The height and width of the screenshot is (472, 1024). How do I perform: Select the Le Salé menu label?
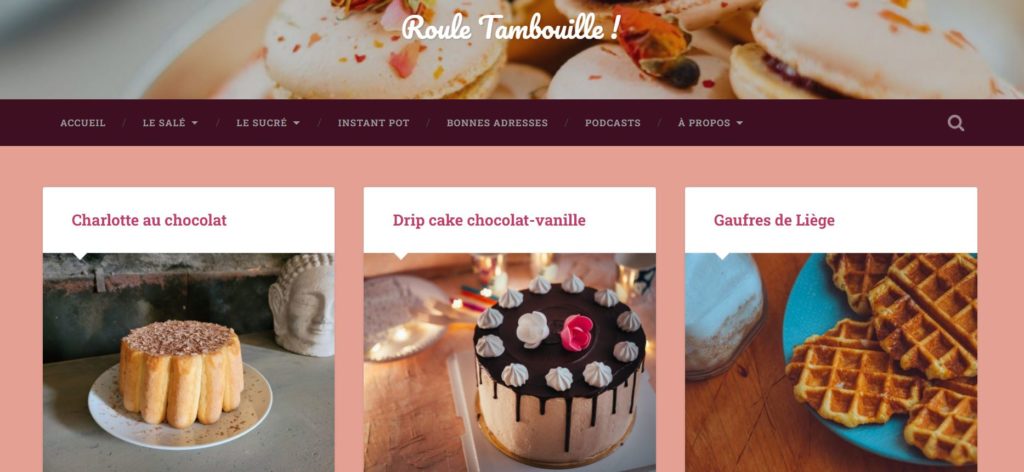click(164, 123)
